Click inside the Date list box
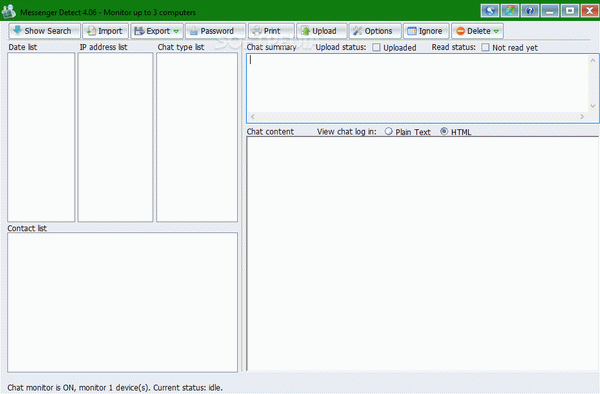The image size is (600, 394). 41,137
